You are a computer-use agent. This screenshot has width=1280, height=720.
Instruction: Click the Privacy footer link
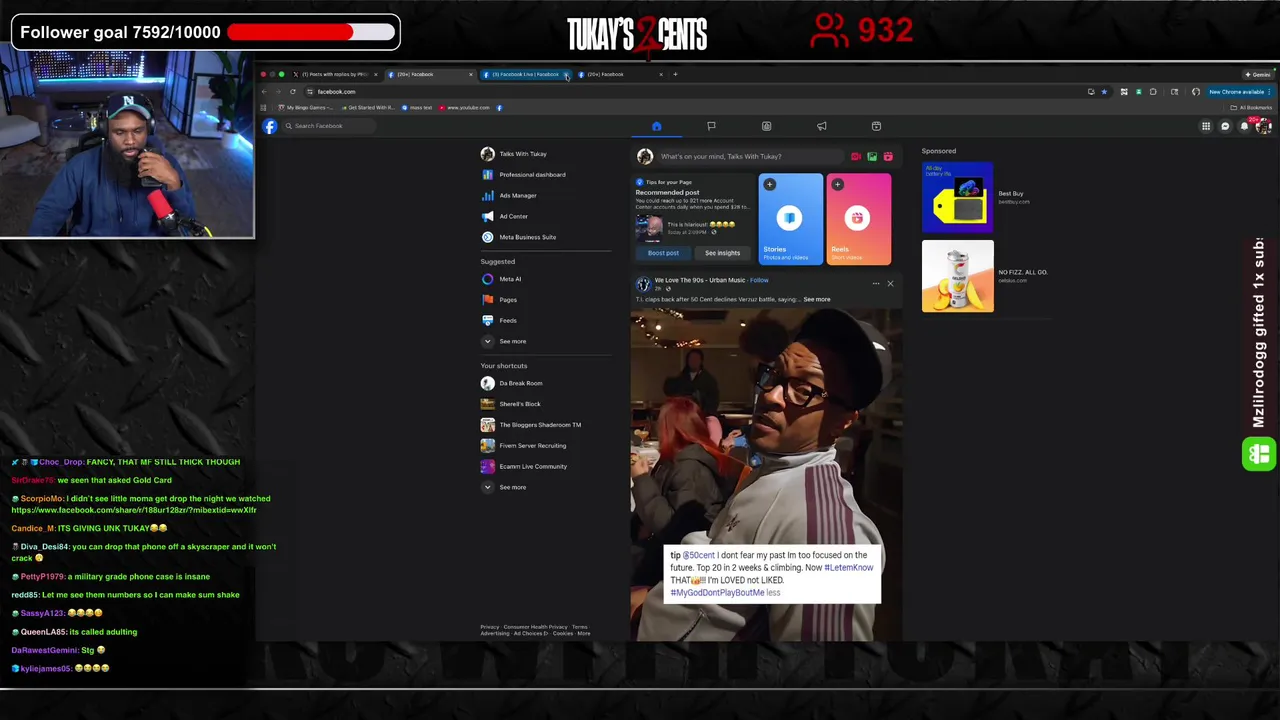(x=489, y=627)
